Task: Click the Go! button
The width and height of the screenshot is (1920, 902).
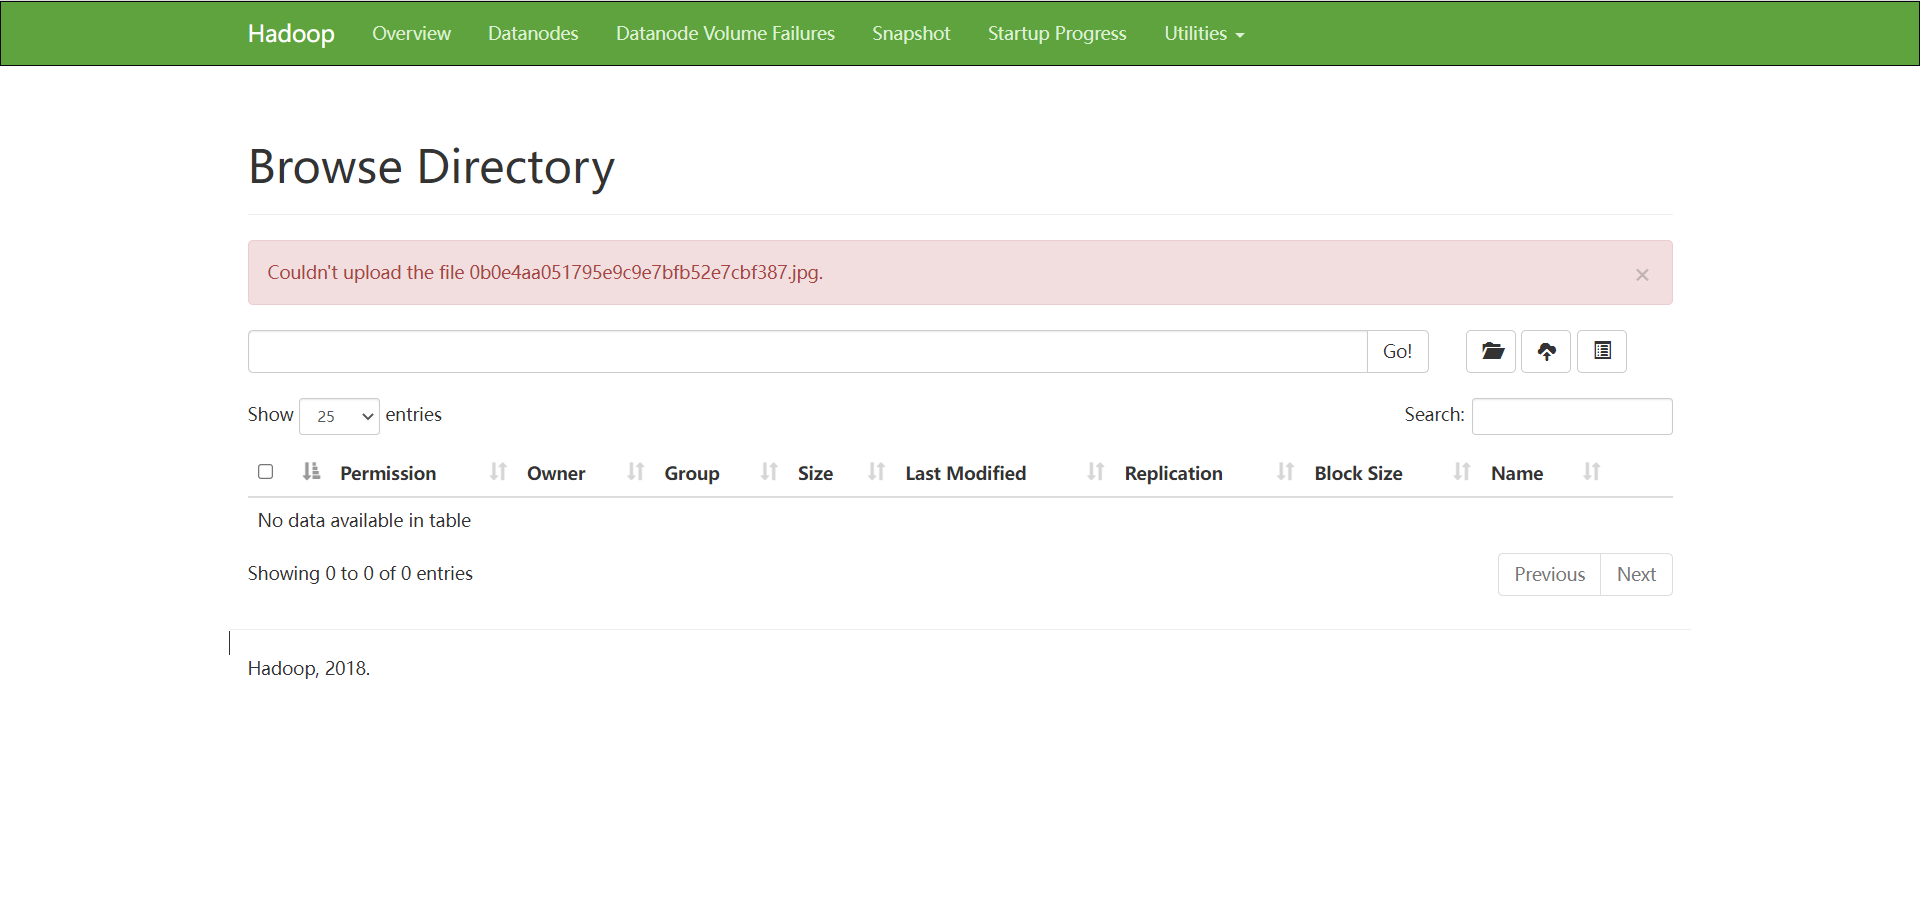Action: point(1397,351)
